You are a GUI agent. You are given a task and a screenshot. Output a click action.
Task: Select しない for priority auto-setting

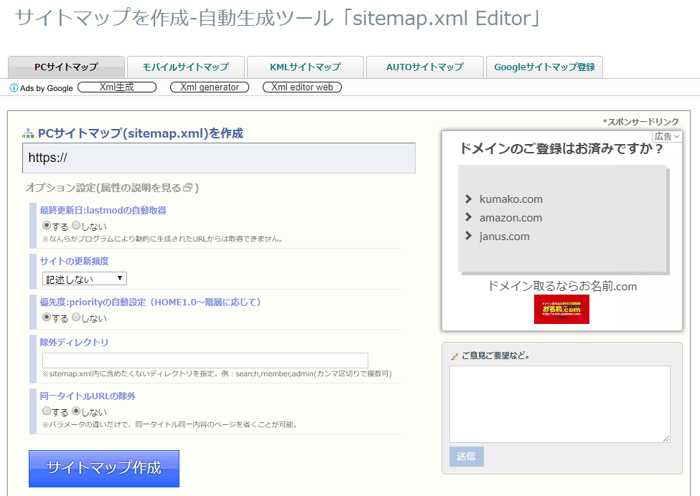click(x=76, y=317)
